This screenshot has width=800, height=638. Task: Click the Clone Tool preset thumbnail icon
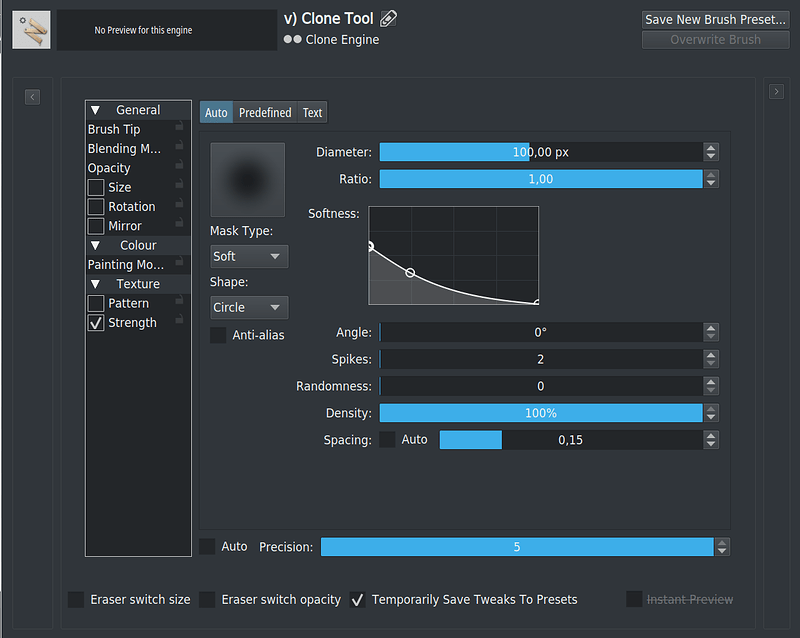tap(31, 30)
